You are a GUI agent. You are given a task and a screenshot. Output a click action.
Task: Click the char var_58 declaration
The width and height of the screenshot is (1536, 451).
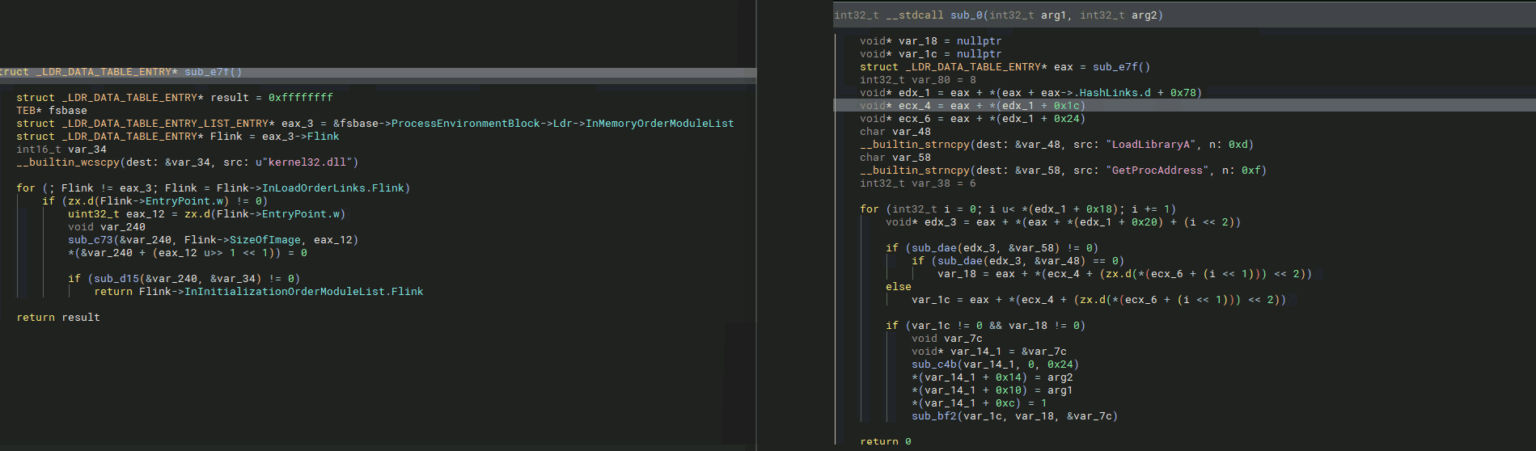pyautogui.click(x=896, y=158)
